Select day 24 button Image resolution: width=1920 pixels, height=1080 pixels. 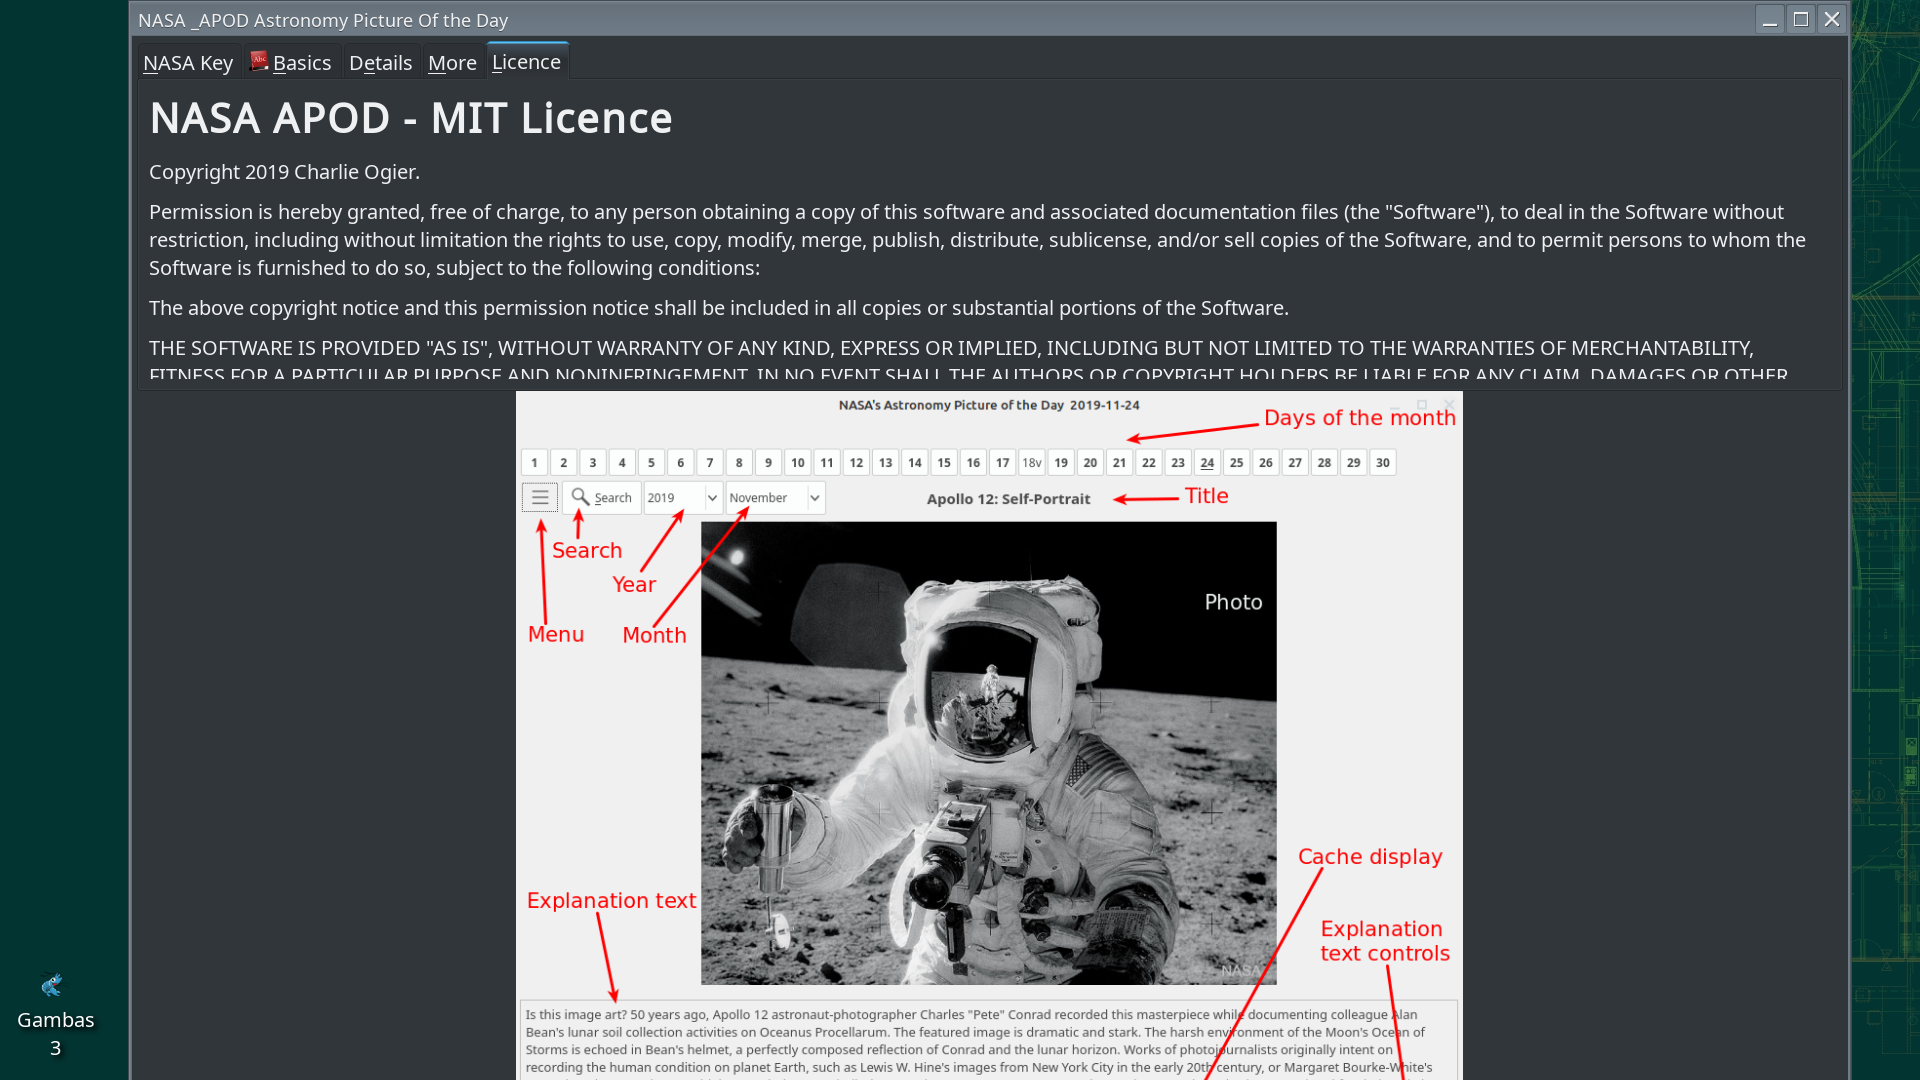point(1207,463)
